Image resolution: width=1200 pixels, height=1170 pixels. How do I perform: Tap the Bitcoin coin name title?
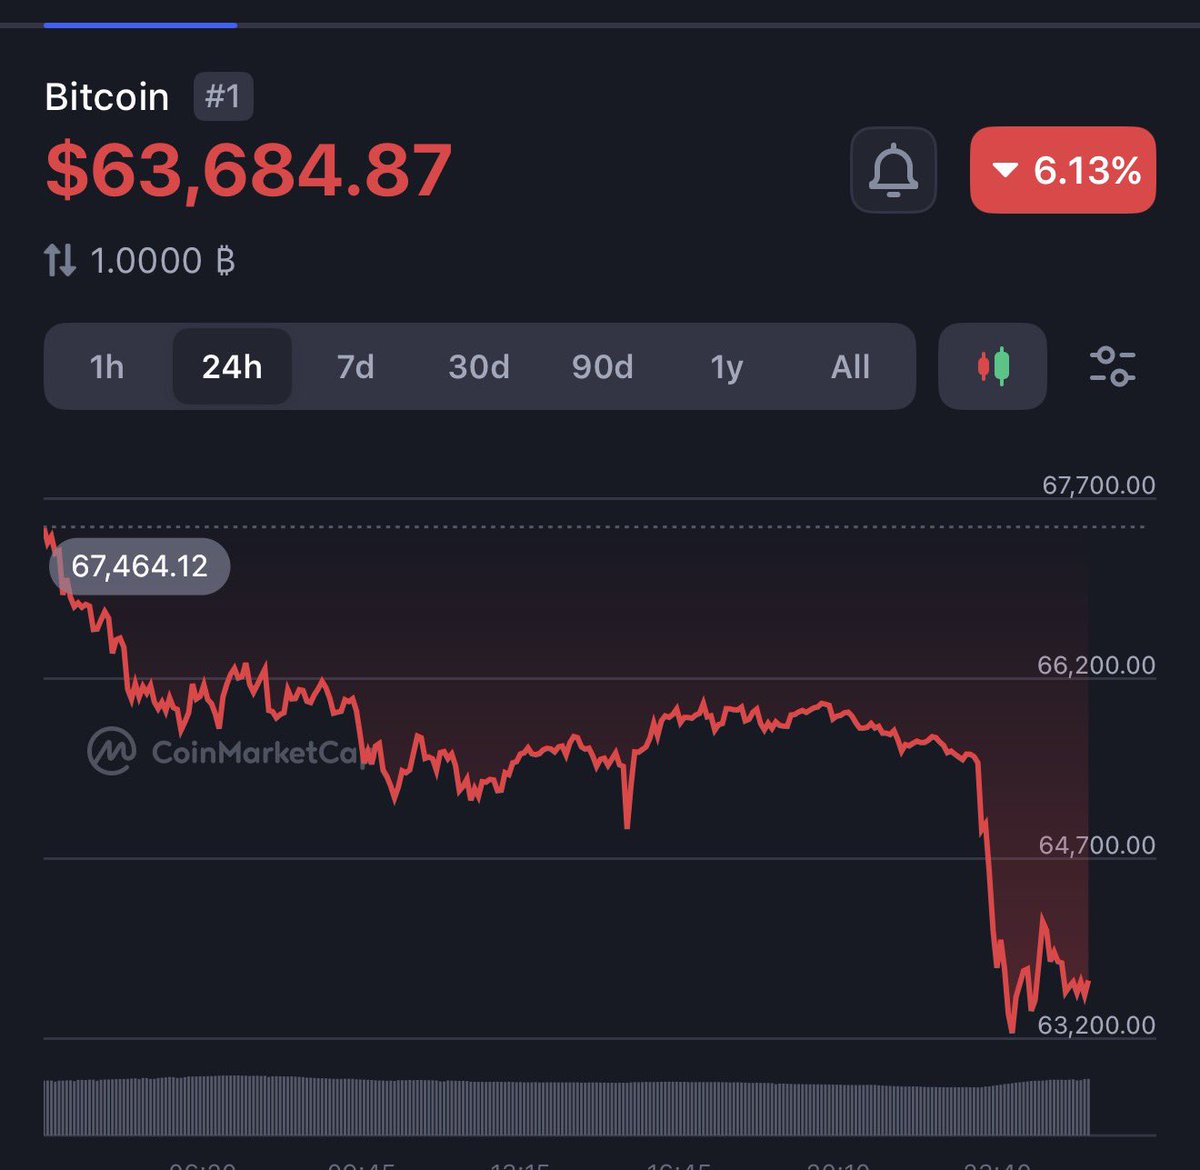(x=107, y=97)
